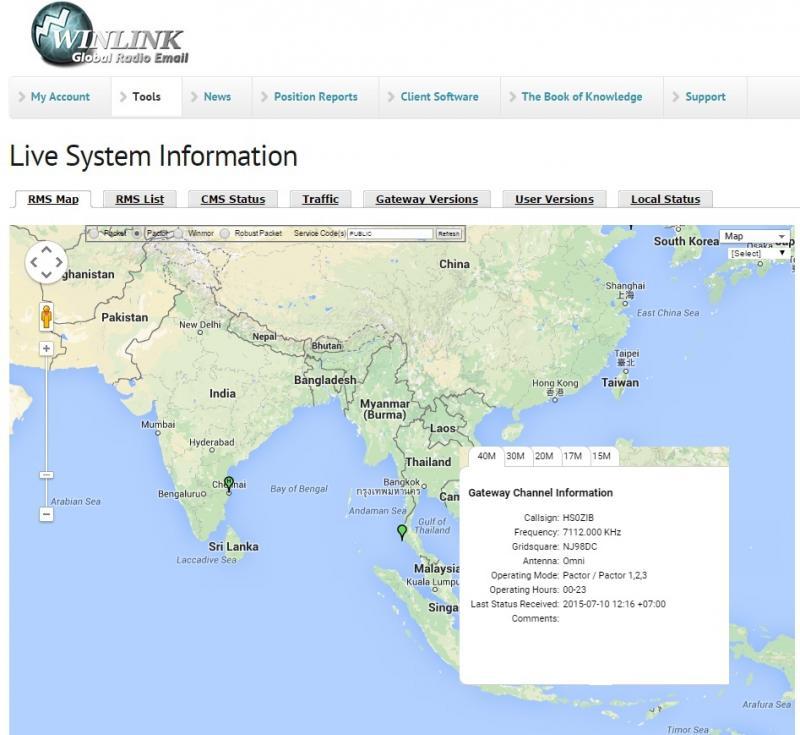The height and width of the screenshot is (735, 800).
Task: Select the Packet radio button
Action: [x=94, y=234]
